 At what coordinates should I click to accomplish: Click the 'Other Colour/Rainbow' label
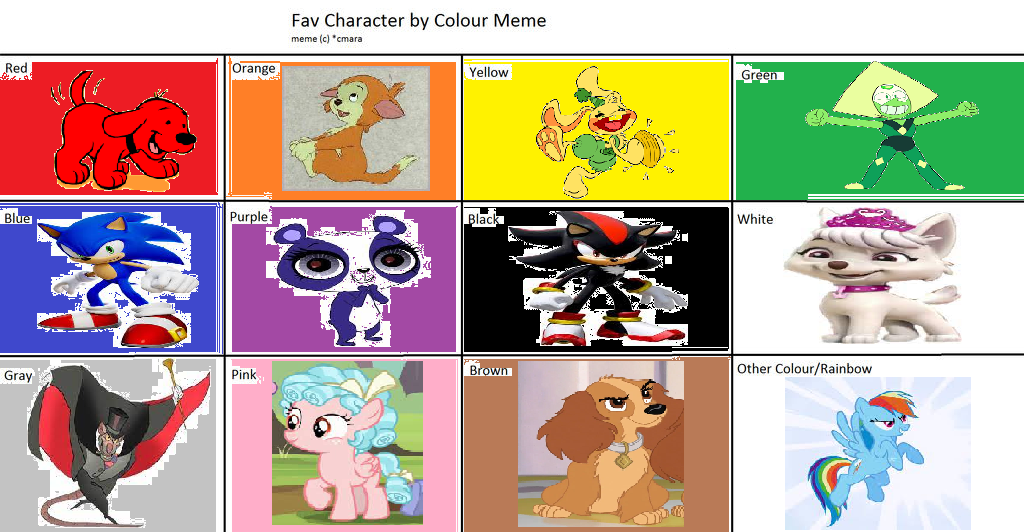tap(804, 369)
